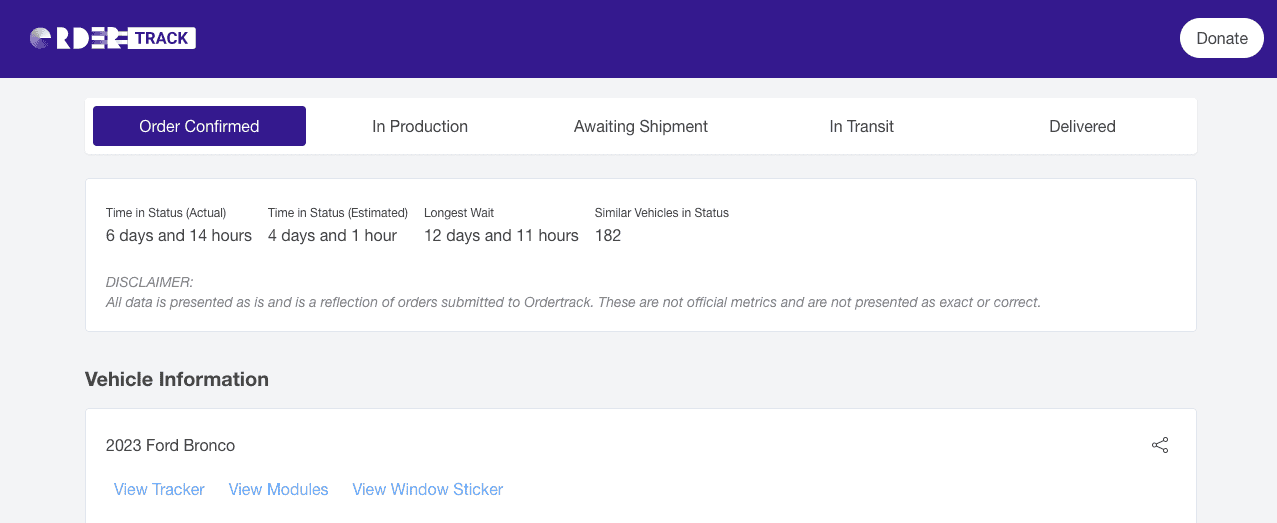This screenshot has width=1277, height=523.
Task: Click the share icon for 2023 Ford Bronco
Action: (x=1160, y=445)
